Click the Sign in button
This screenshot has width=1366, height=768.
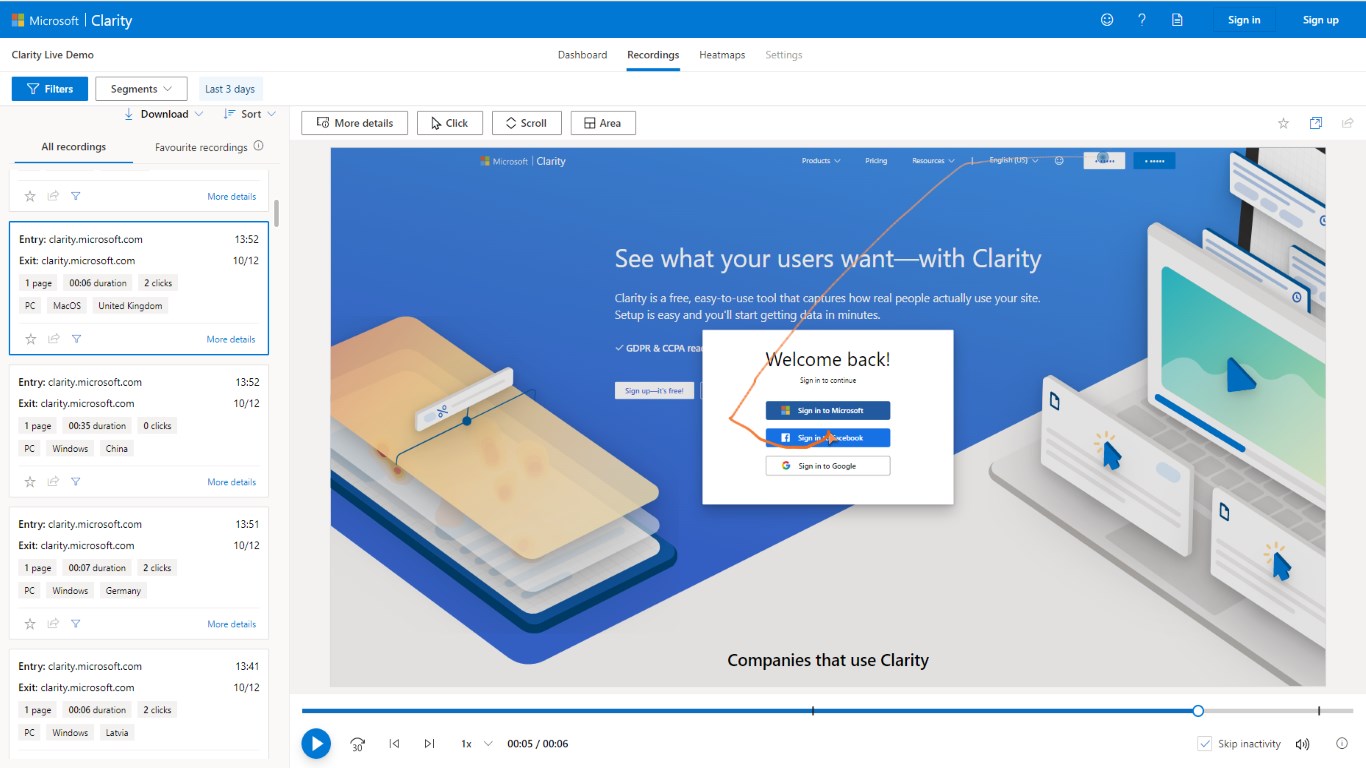pyautogui.click(x=1244, y=20)
